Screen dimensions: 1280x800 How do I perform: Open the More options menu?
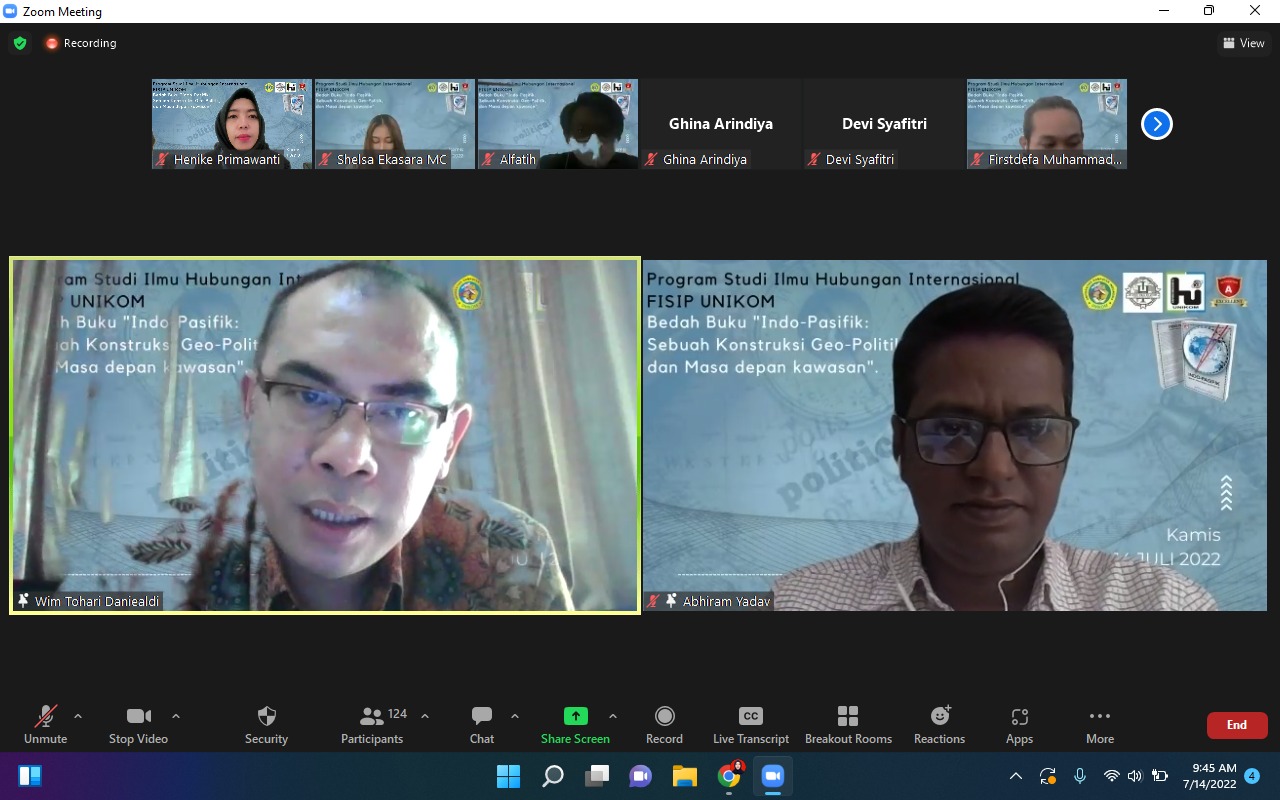tap(1100, 725)
